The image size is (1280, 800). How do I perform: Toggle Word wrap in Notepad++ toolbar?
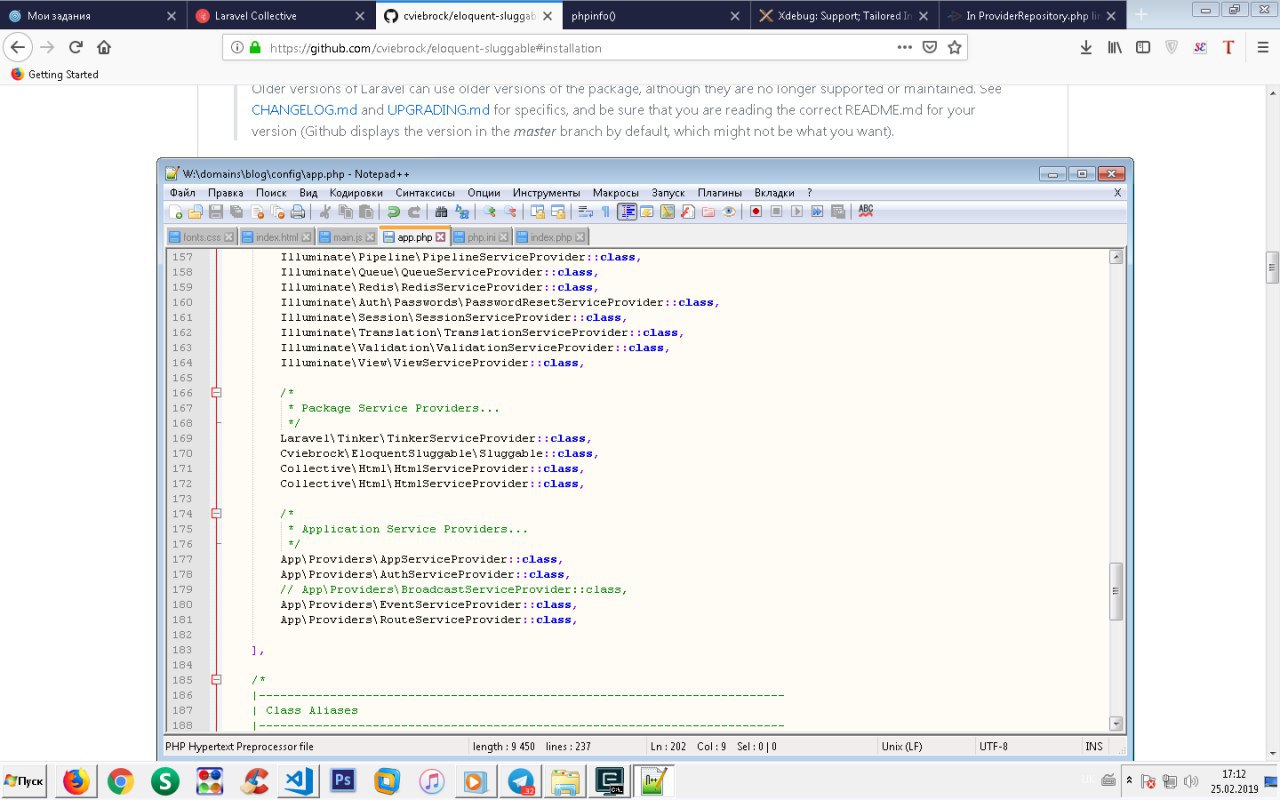586,211
